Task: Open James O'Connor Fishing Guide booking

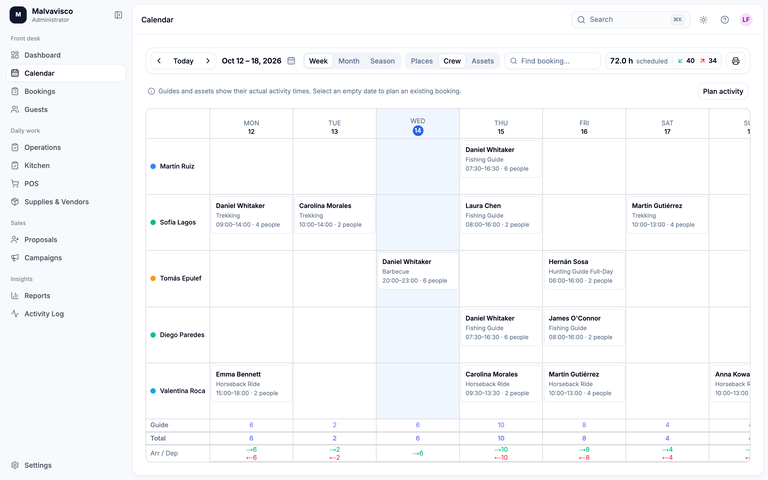Action: pyautogui.click(x=584, y=327)
